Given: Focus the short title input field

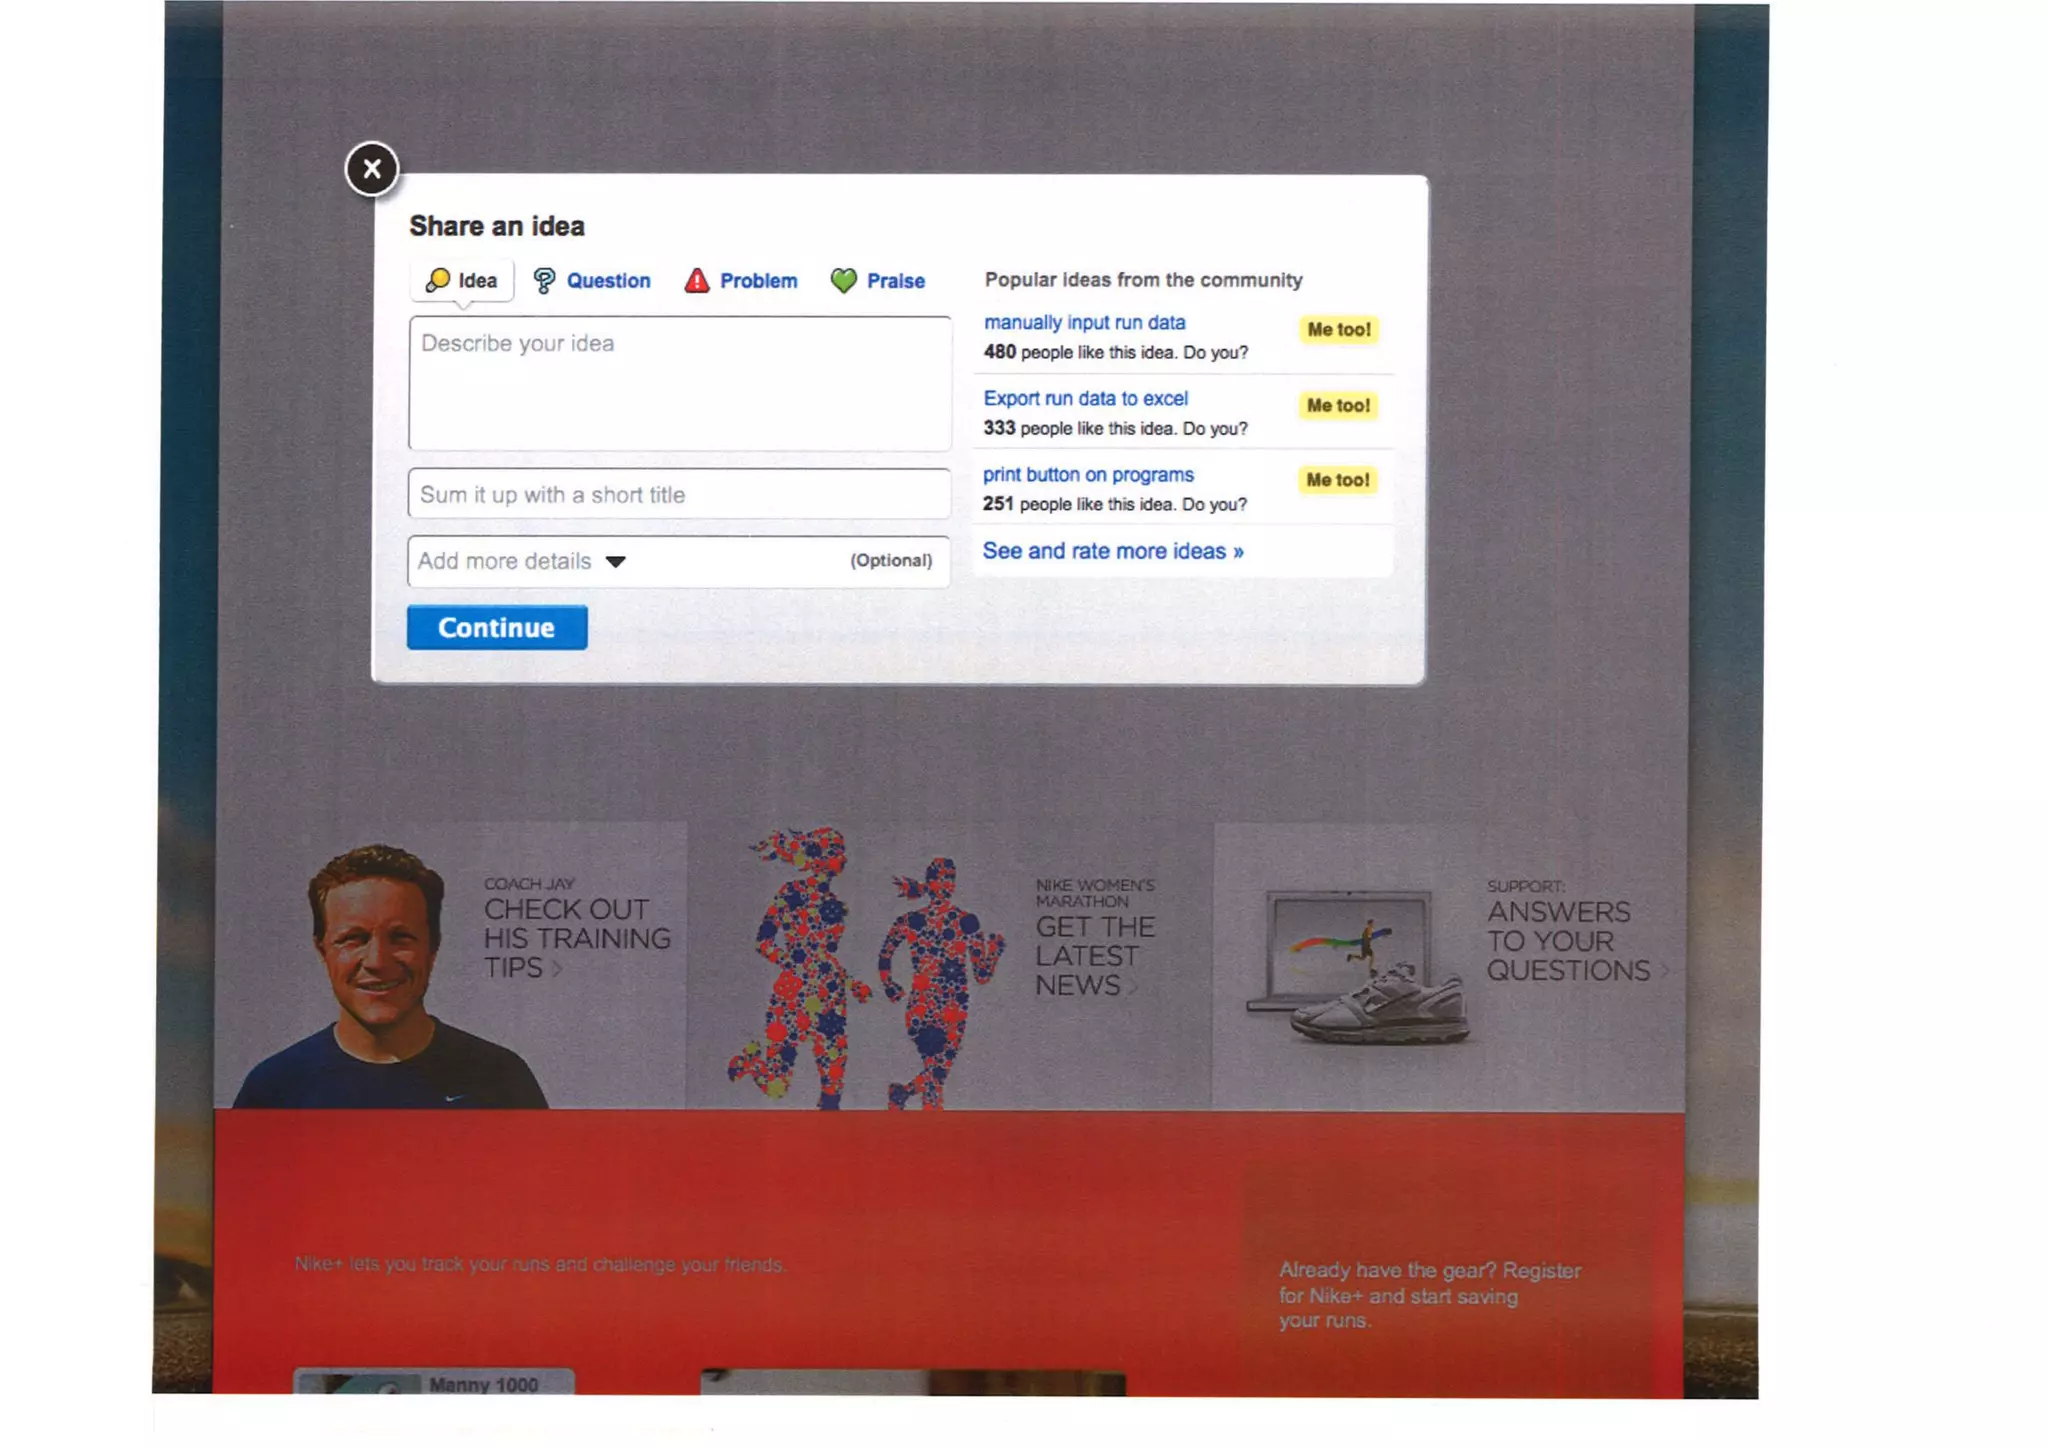Looking at the screenshot, I should [679, 495].
